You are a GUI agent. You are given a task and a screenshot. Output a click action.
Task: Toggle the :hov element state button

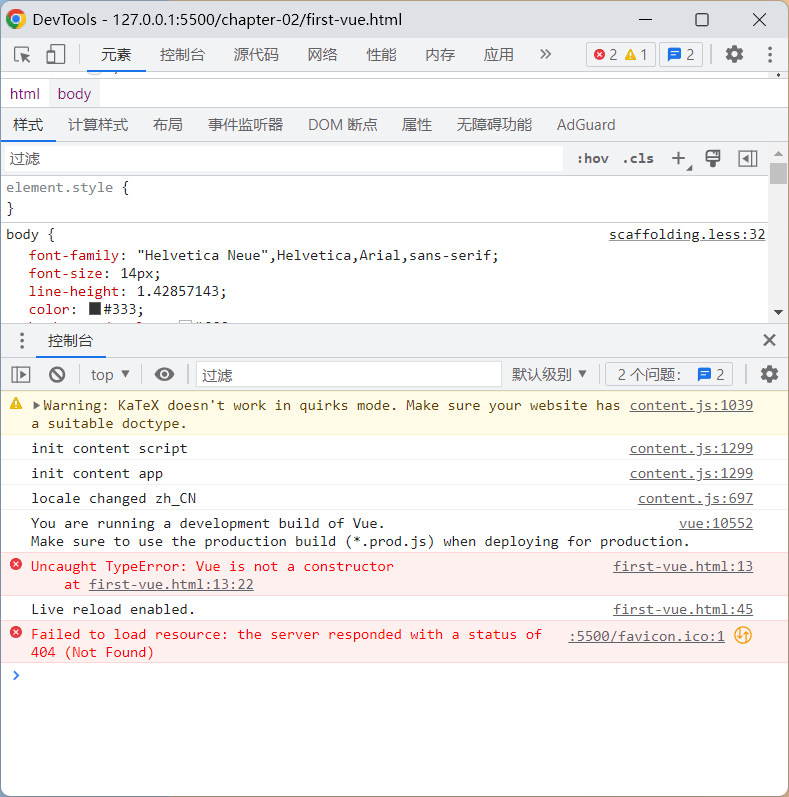point(592,159)
